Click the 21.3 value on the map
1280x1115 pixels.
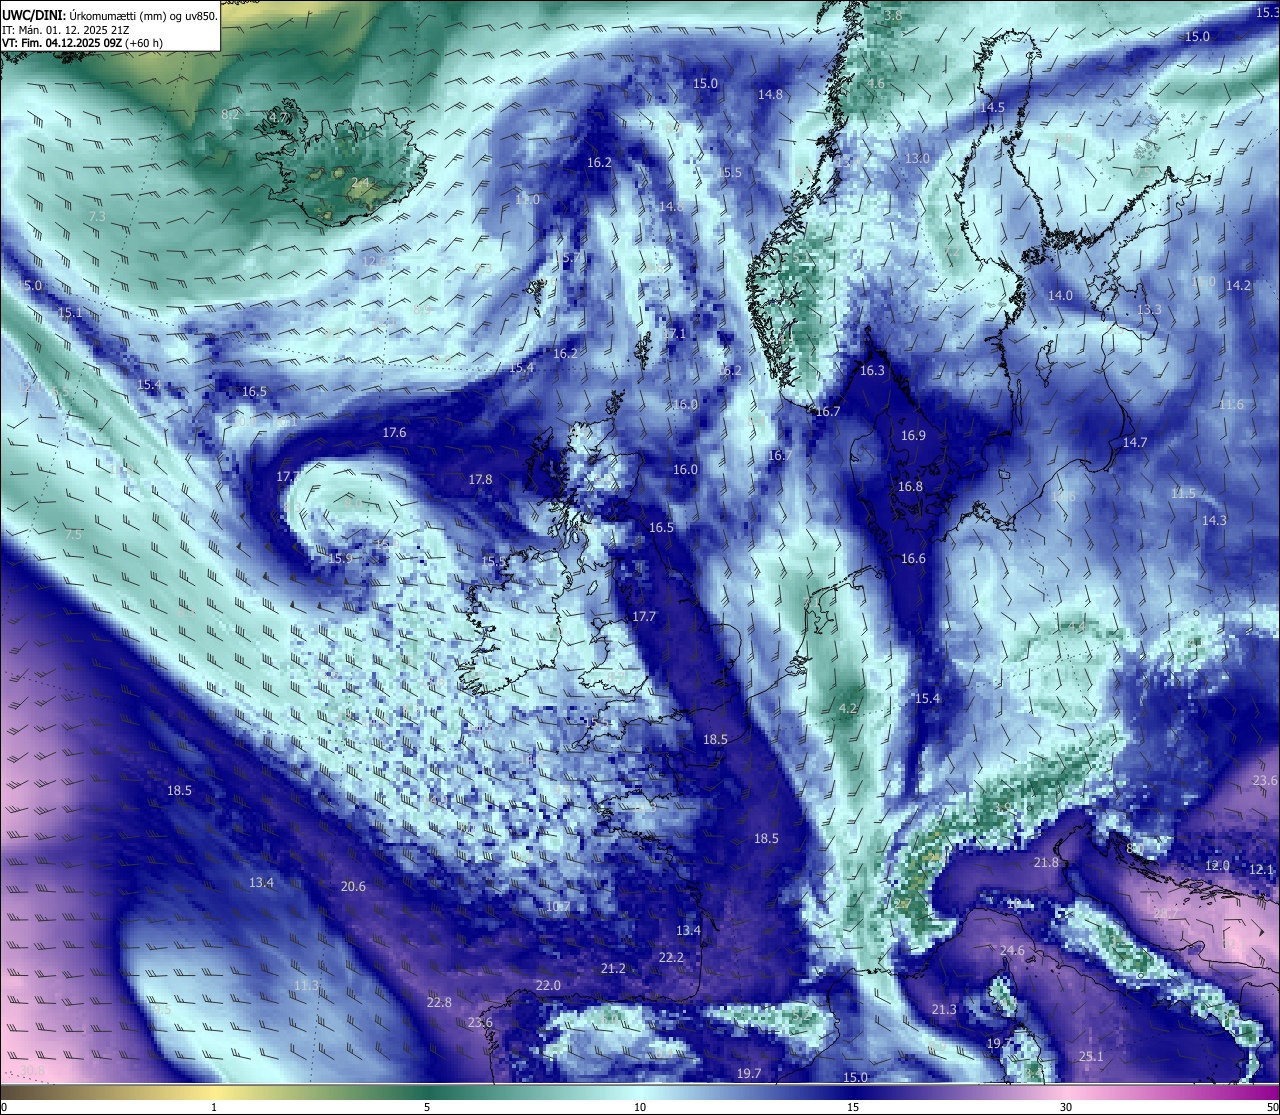(x=944, y=1010)
